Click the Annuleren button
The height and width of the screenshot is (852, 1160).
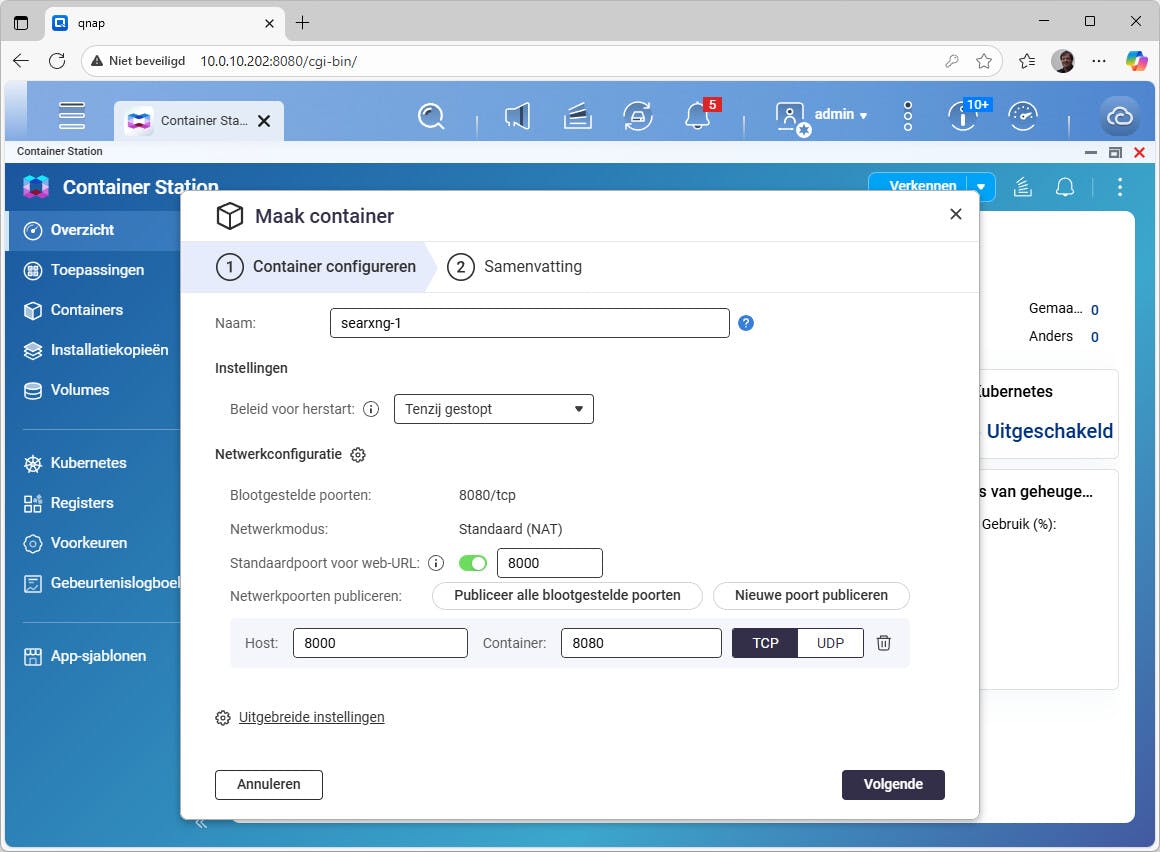(269, 785)
